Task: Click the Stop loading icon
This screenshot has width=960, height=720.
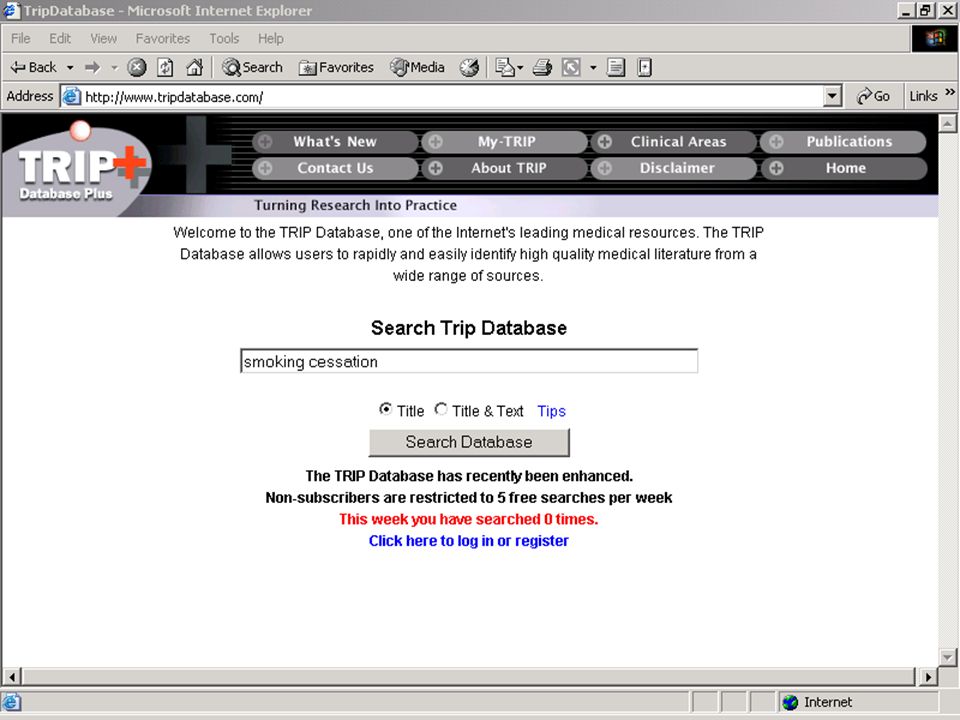Action: (x=137, y=67)
